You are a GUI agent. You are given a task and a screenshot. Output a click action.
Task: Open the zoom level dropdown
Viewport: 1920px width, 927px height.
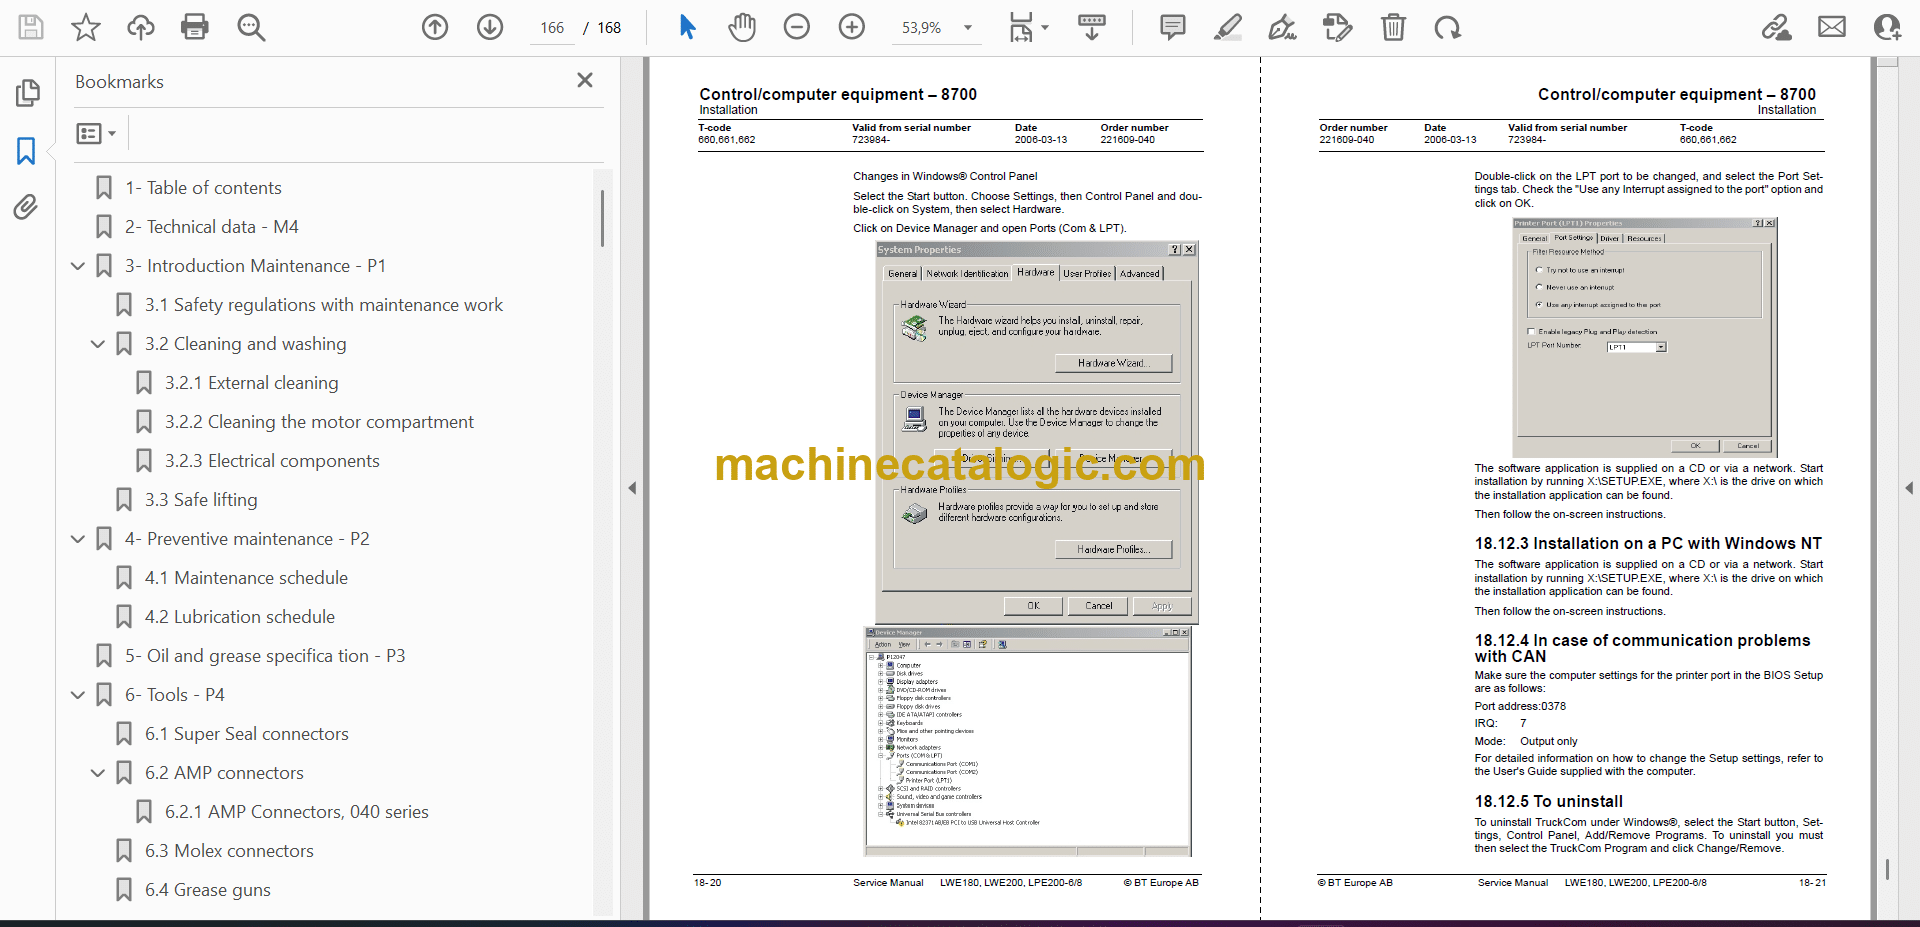[x=968, y=28]
